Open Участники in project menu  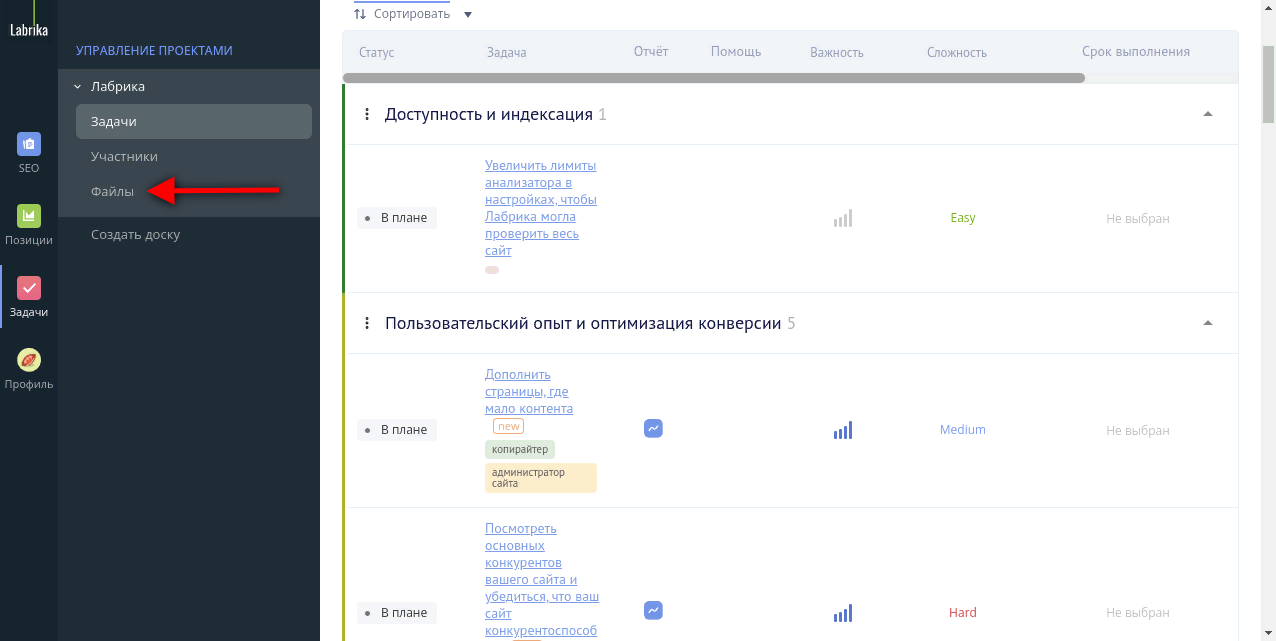[124, 157]
